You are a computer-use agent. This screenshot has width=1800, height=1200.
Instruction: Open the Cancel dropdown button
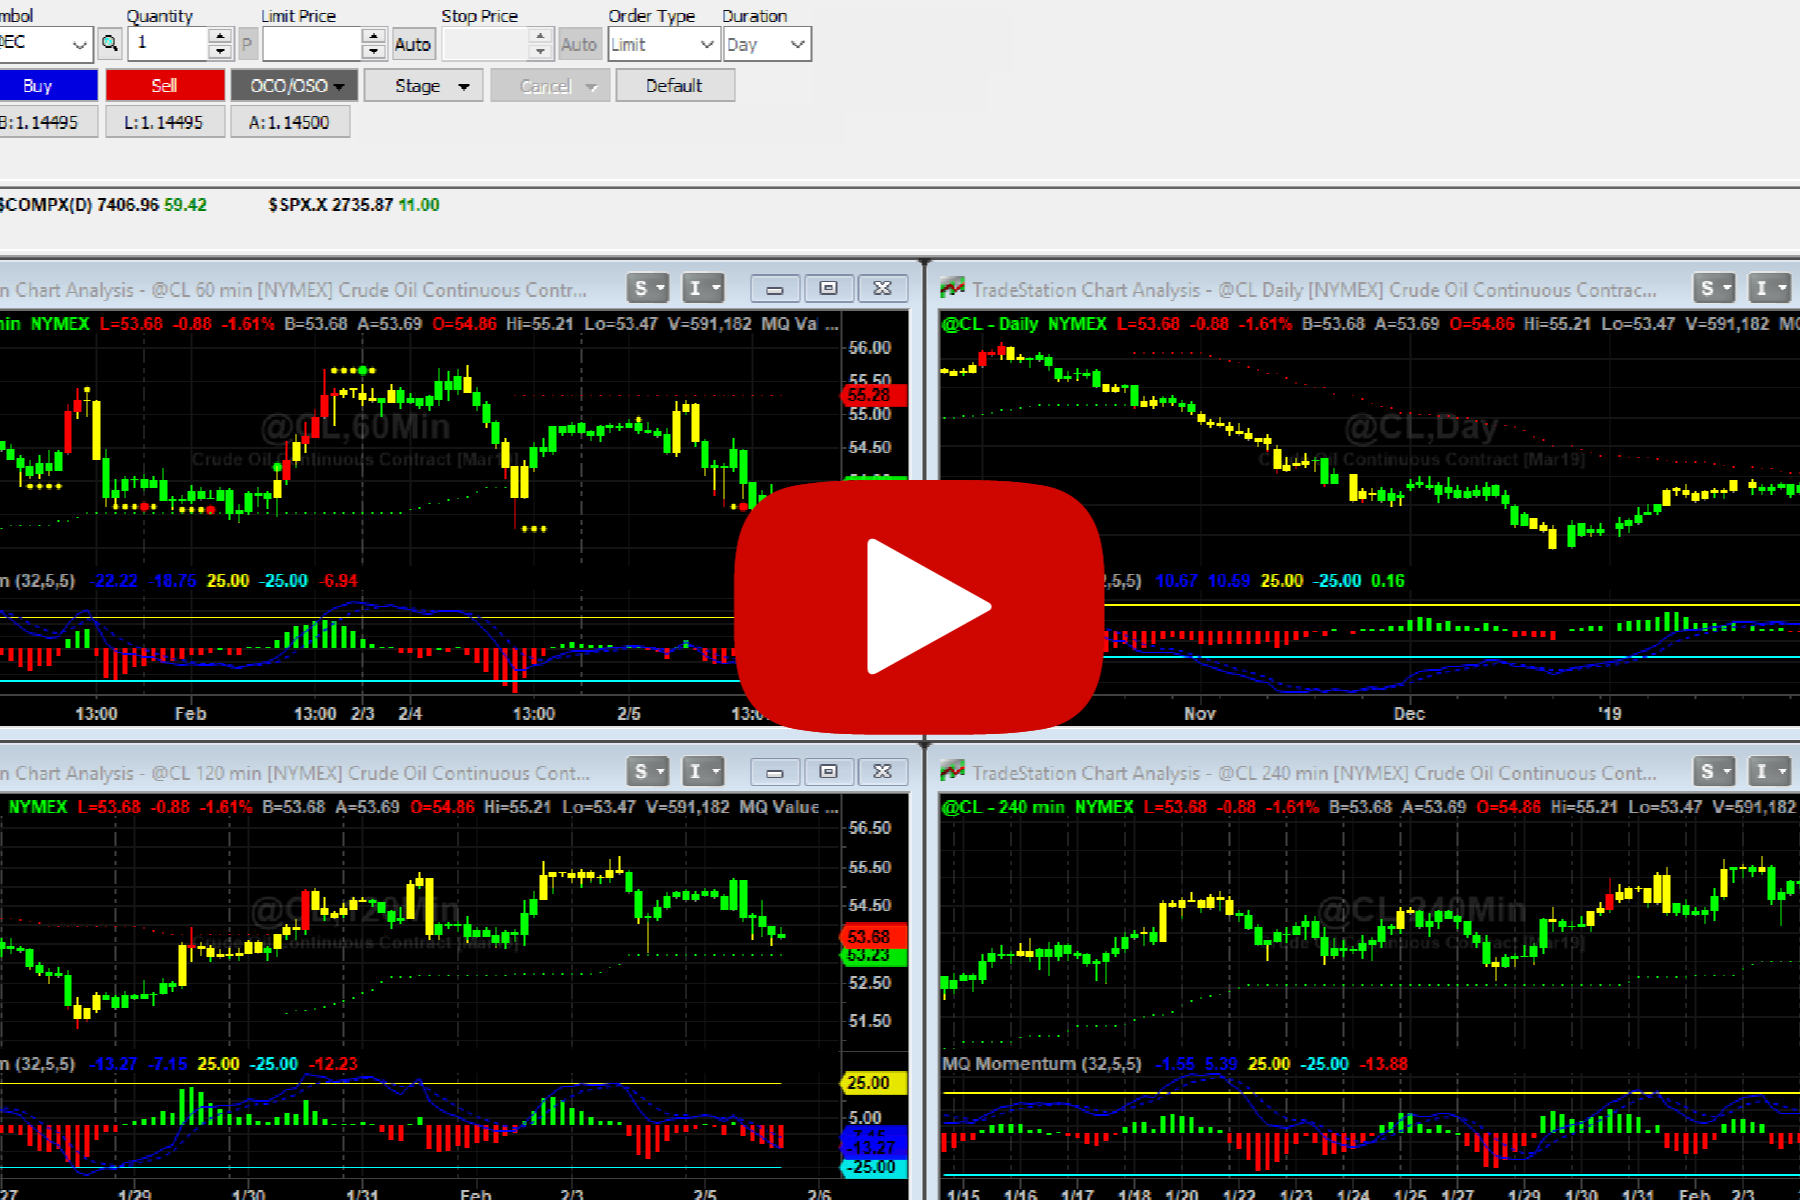pos(550,86)
